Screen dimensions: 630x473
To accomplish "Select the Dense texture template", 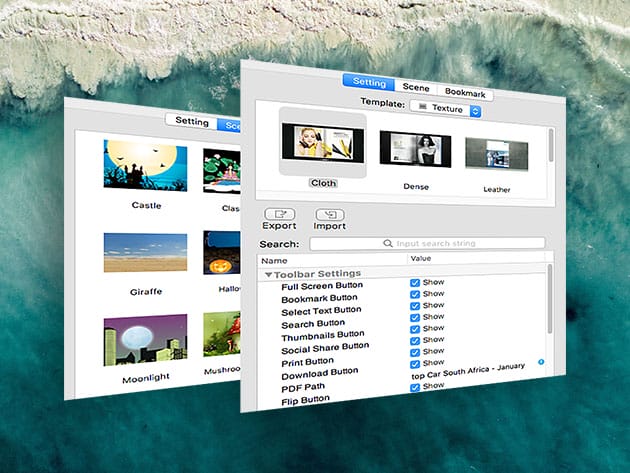I will pos(415,150).
